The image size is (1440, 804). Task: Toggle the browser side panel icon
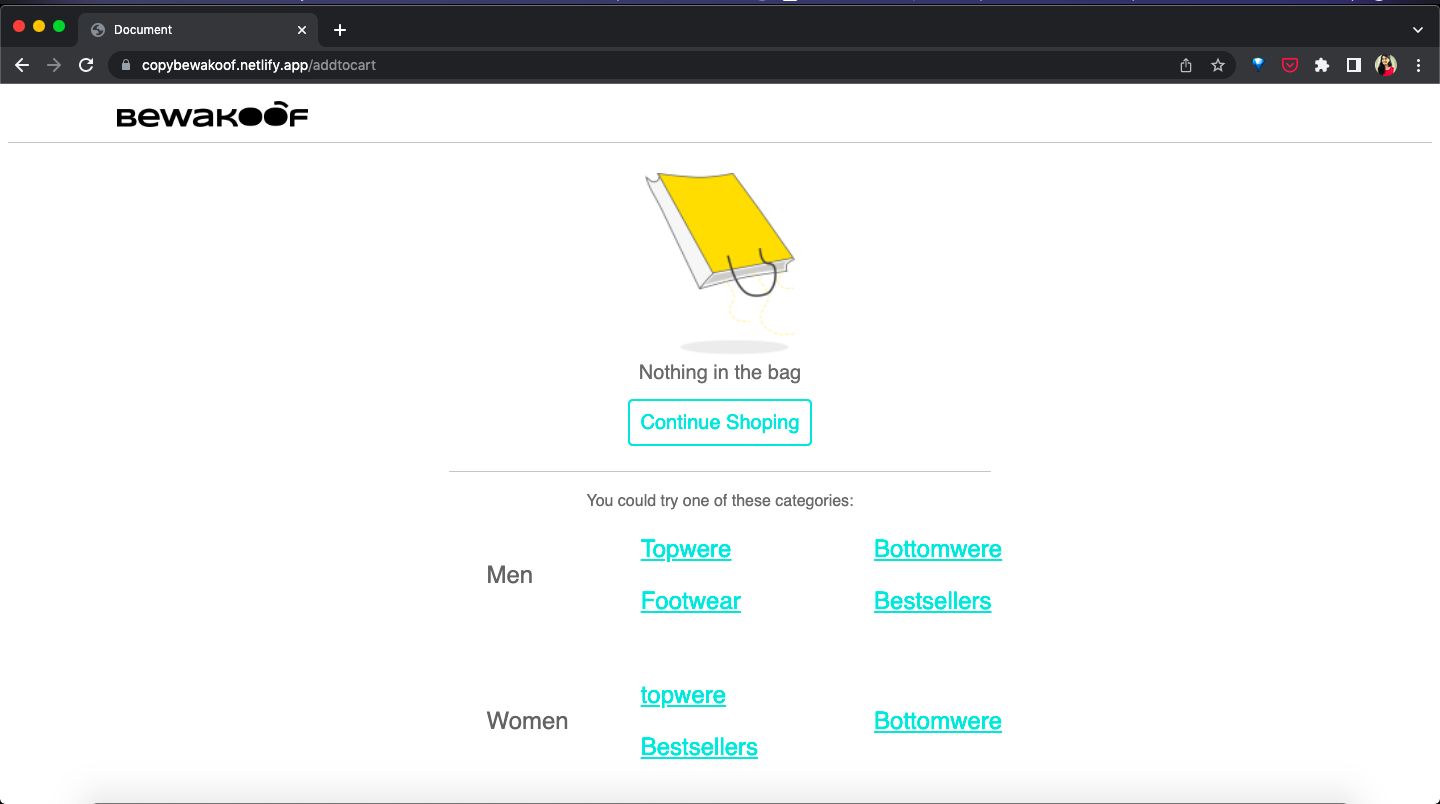tap(1353, 65)
